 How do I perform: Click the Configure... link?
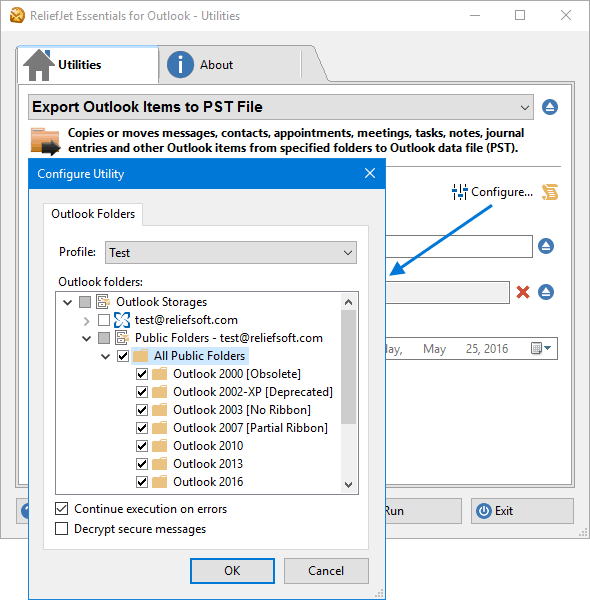[502, 192]
